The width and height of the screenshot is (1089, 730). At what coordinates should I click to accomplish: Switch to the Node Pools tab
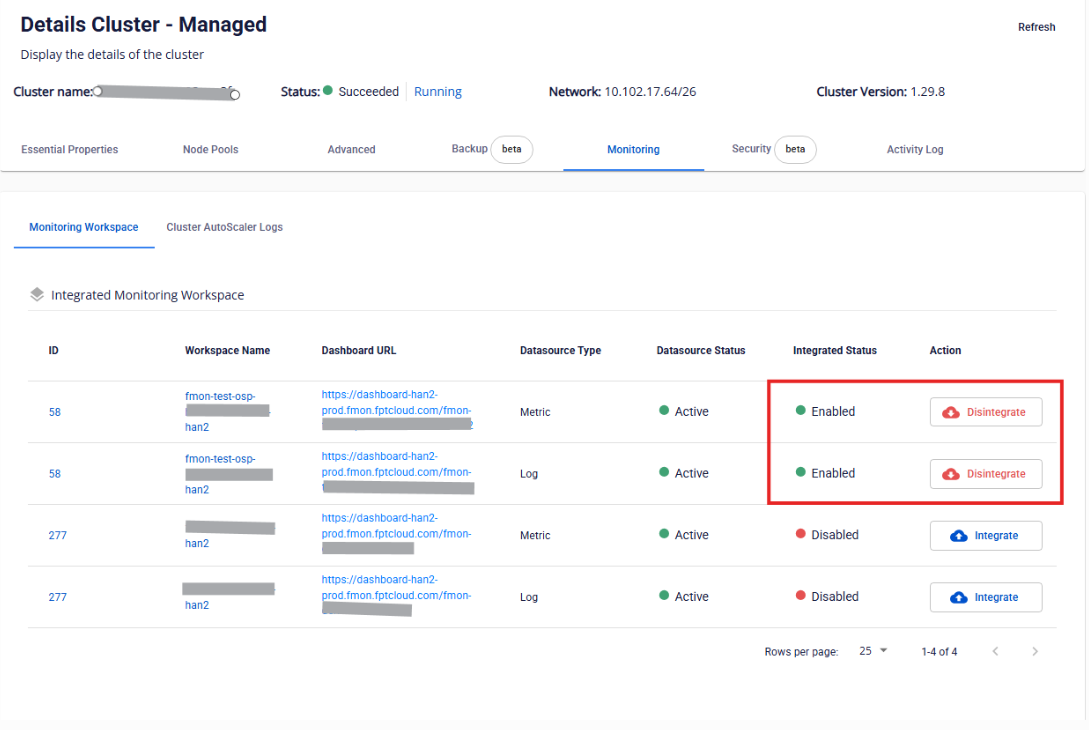(210, 149)
